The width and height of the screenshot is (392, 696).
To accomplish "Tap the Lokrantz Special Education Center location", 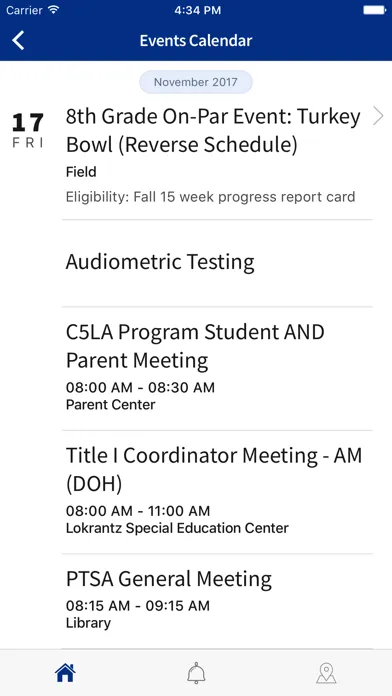I will [x=177, y=528].
